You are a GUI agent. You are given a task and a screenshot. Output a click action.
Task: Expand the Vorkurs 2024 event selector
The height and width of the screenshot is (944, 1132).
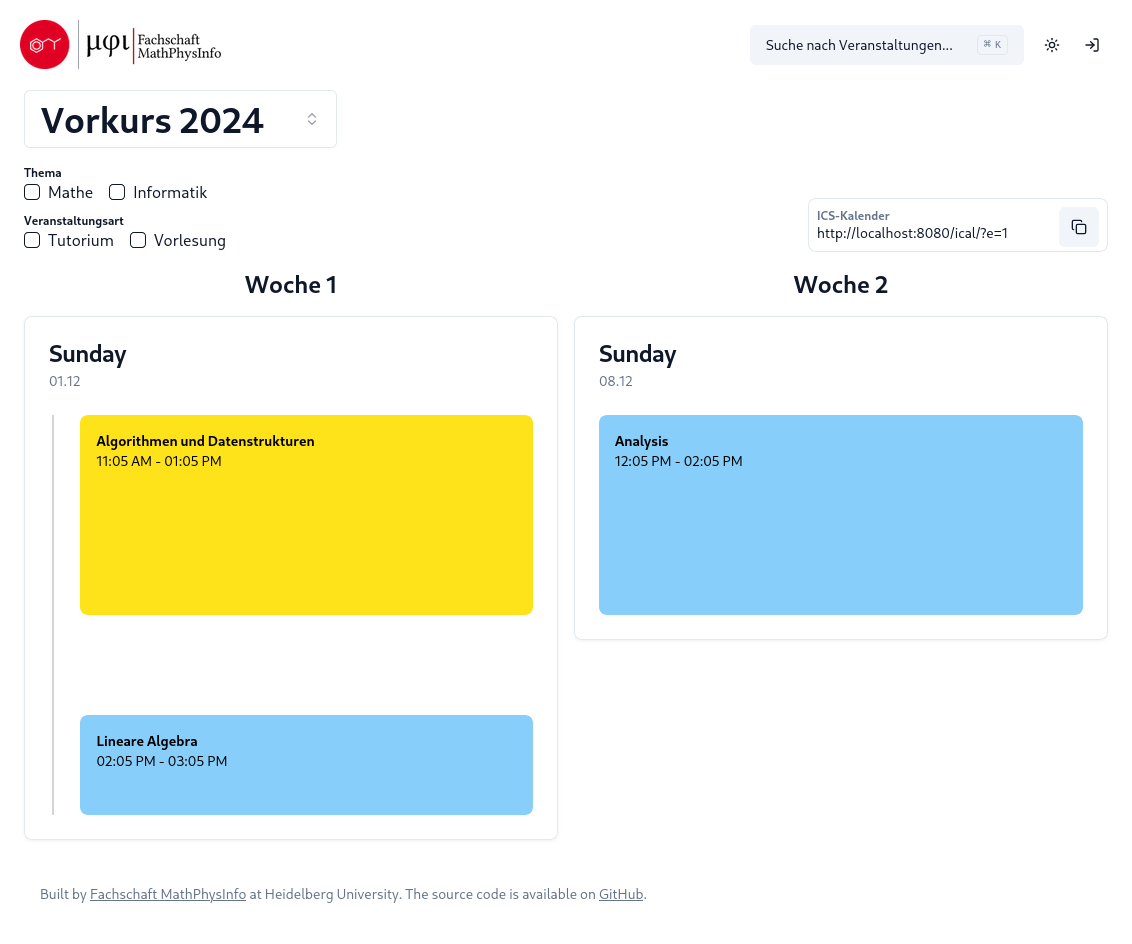pyautogui.click(x=180, y=119)
